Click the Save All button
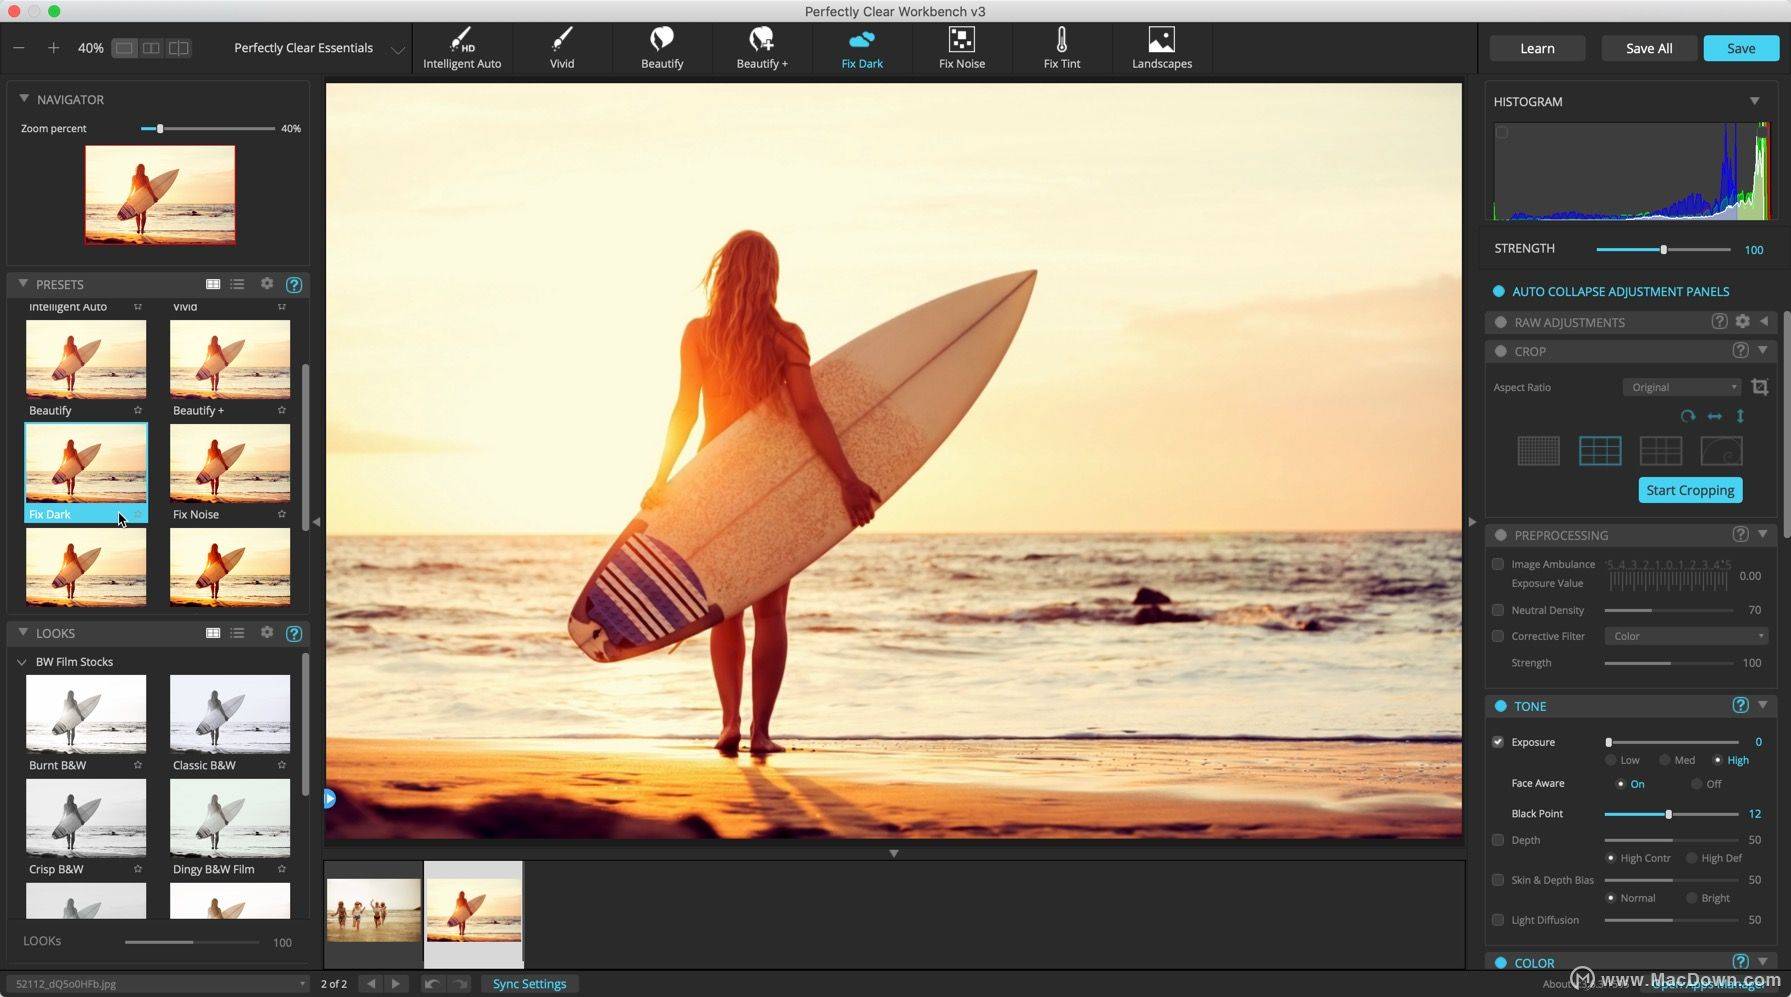1791x997 pixels. click(1648, 48)
